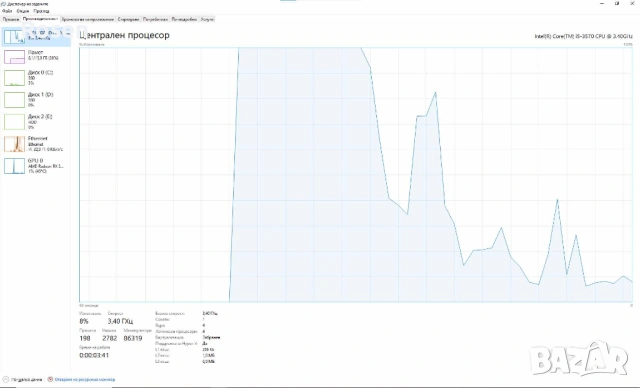Open the Опции menu

[23, 11]
